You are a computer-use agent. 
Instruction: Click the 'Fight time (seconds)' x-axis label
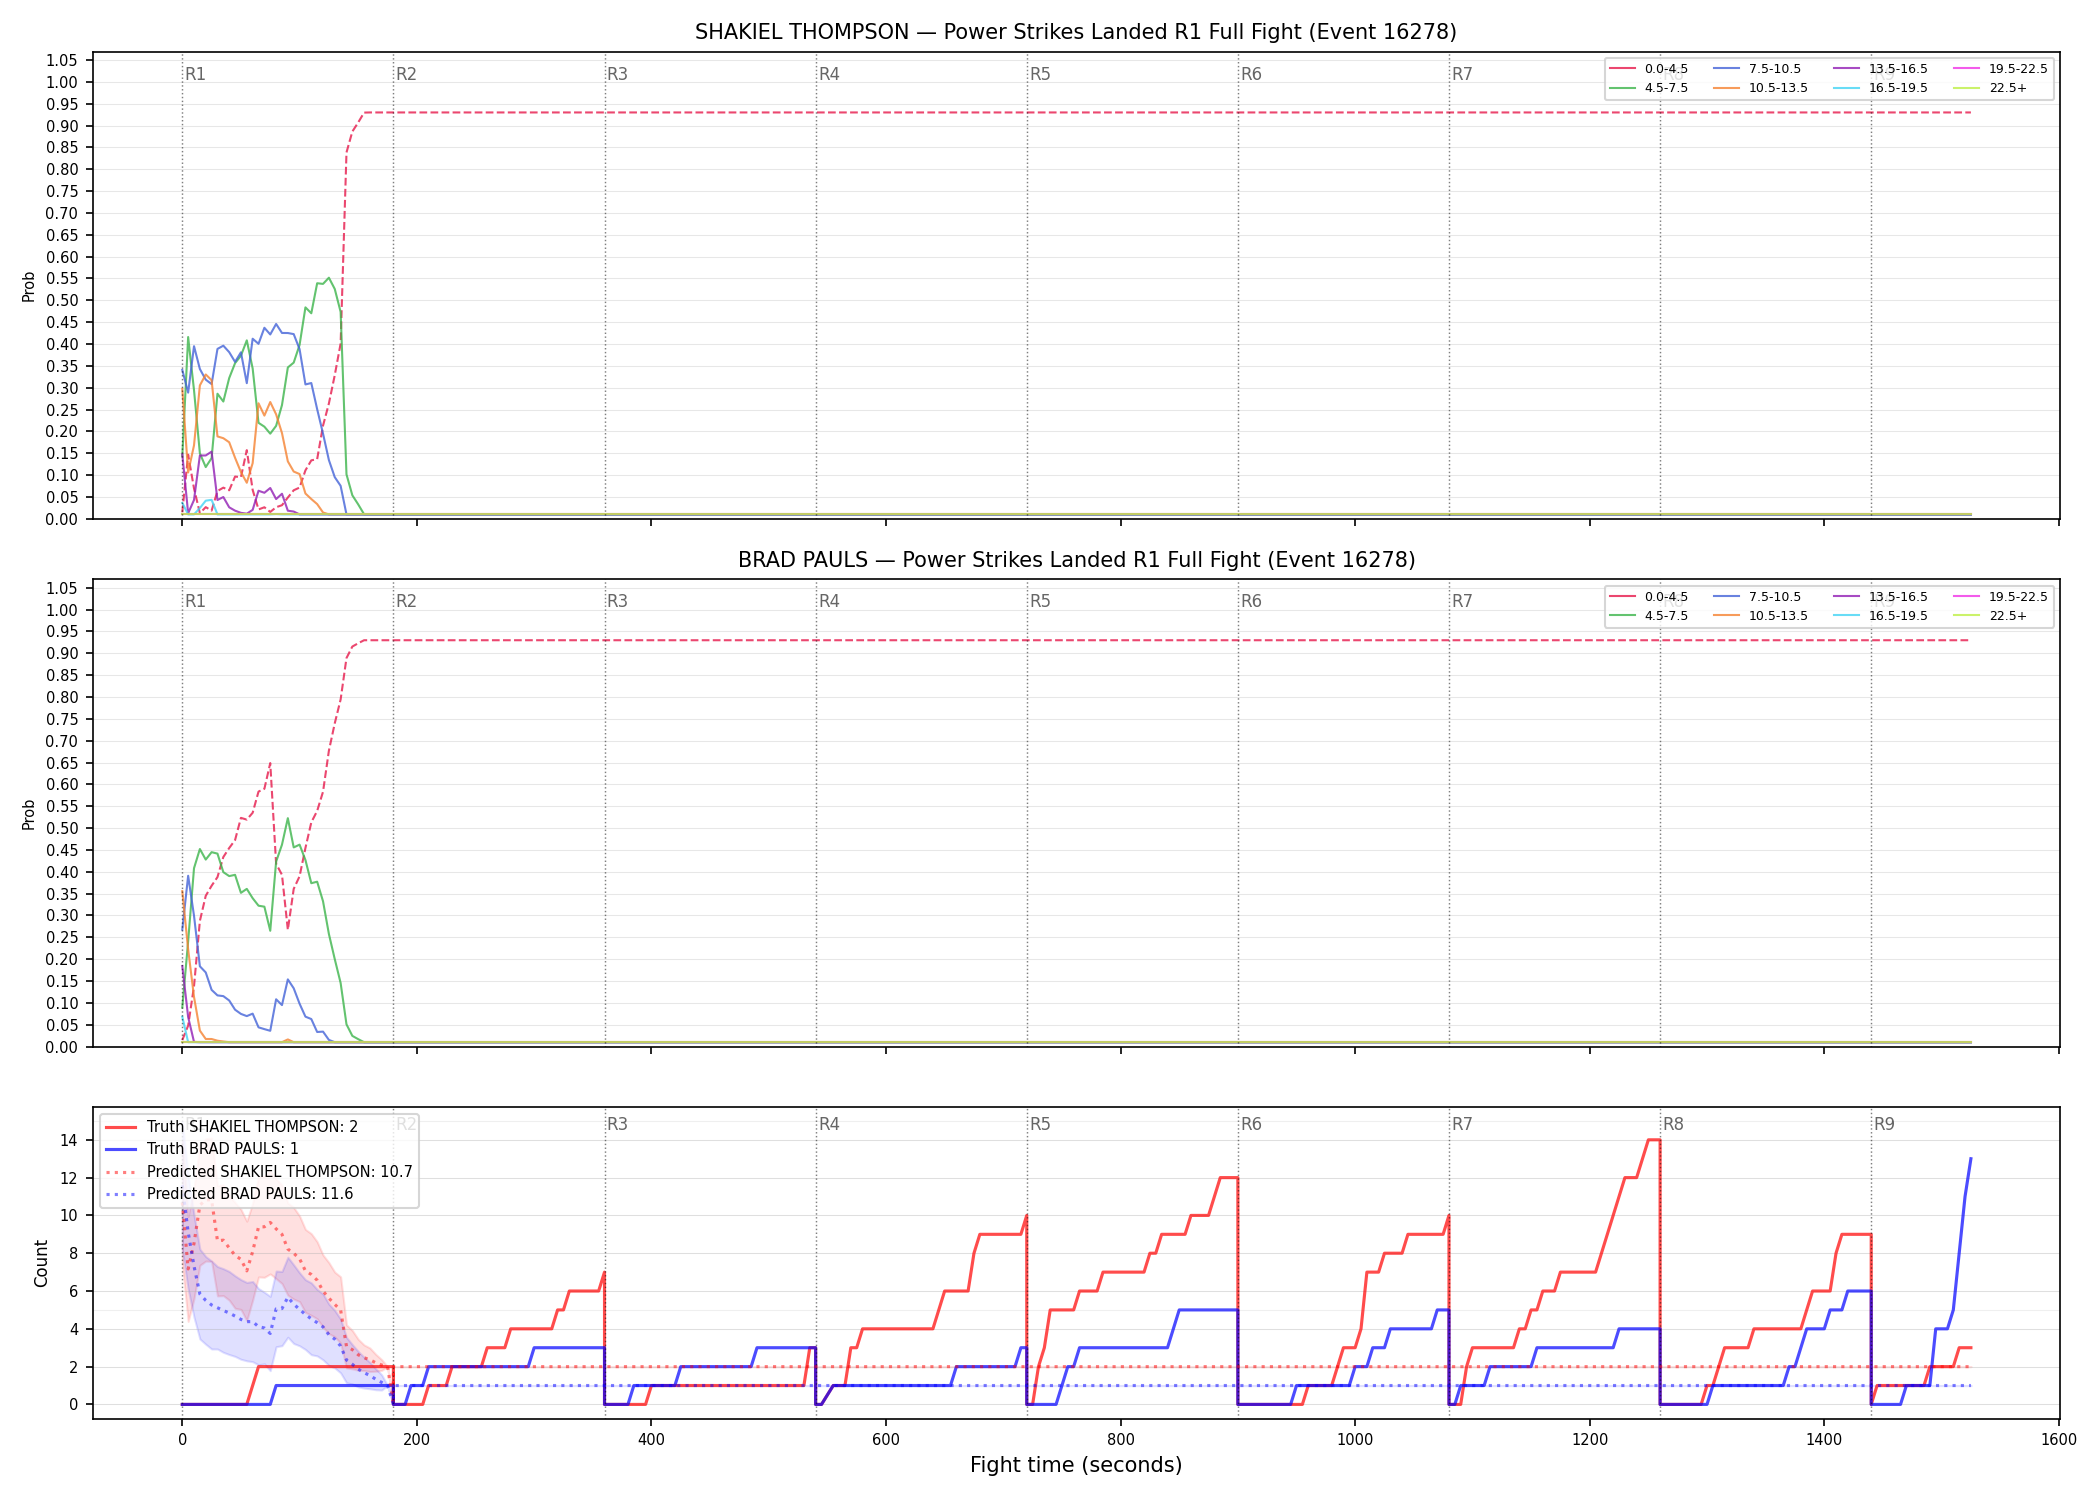(x=1076, y=1465)
